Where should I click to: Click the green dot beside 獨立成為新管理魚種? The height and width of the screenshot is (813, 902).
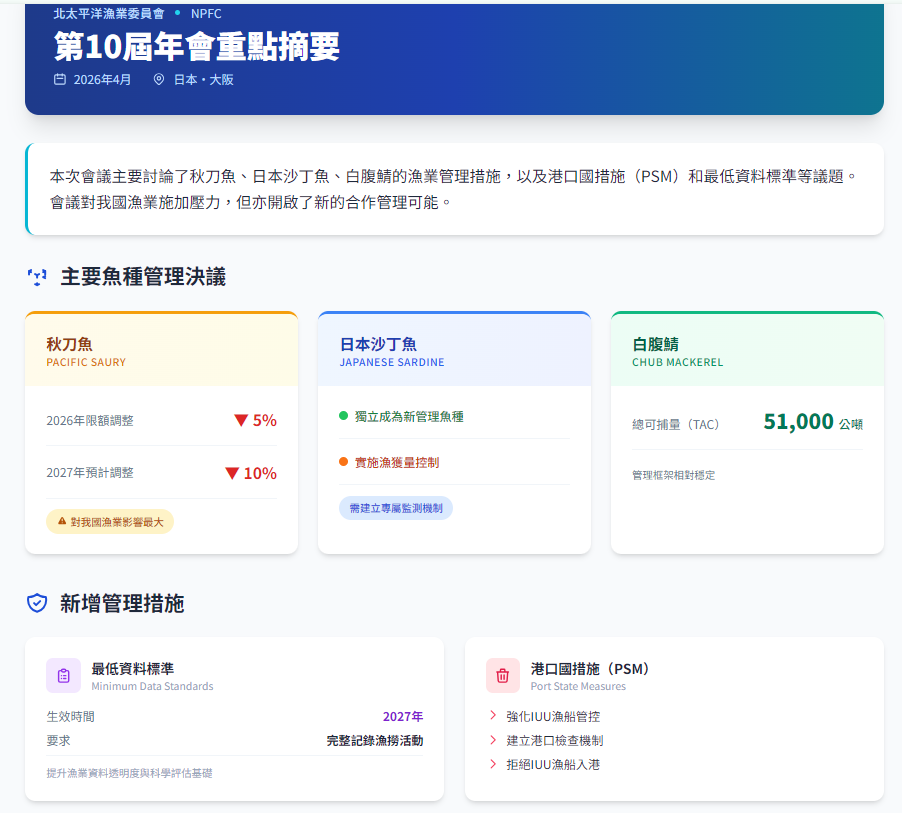point(343,416)
